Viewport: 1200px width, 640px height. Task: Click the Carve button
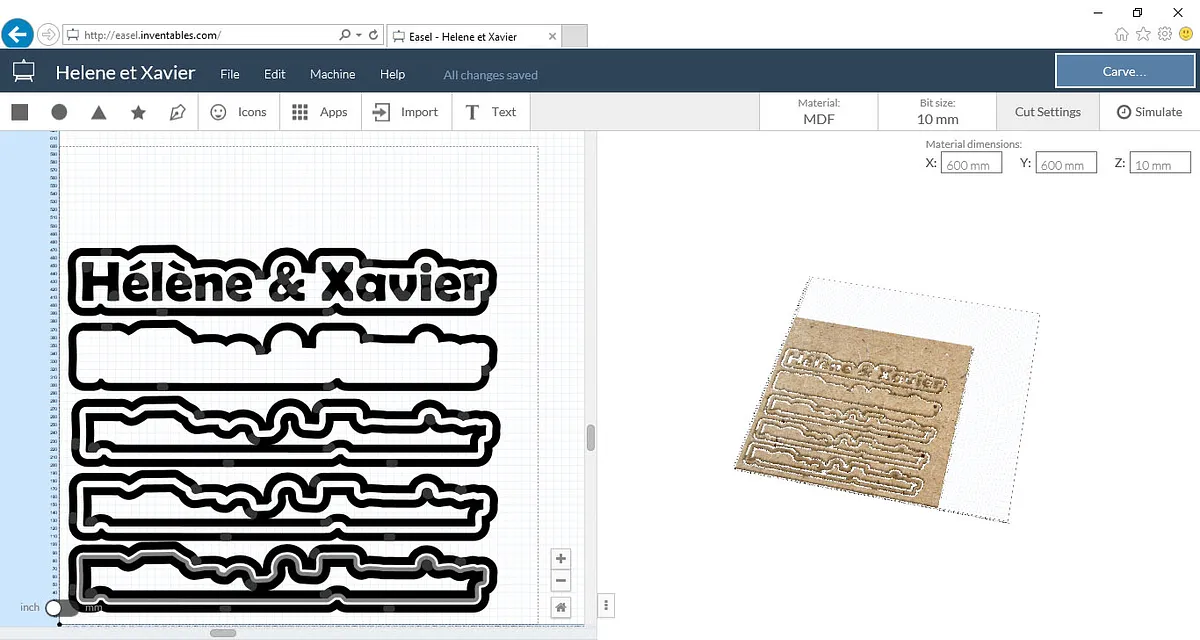click(1124, 72)
